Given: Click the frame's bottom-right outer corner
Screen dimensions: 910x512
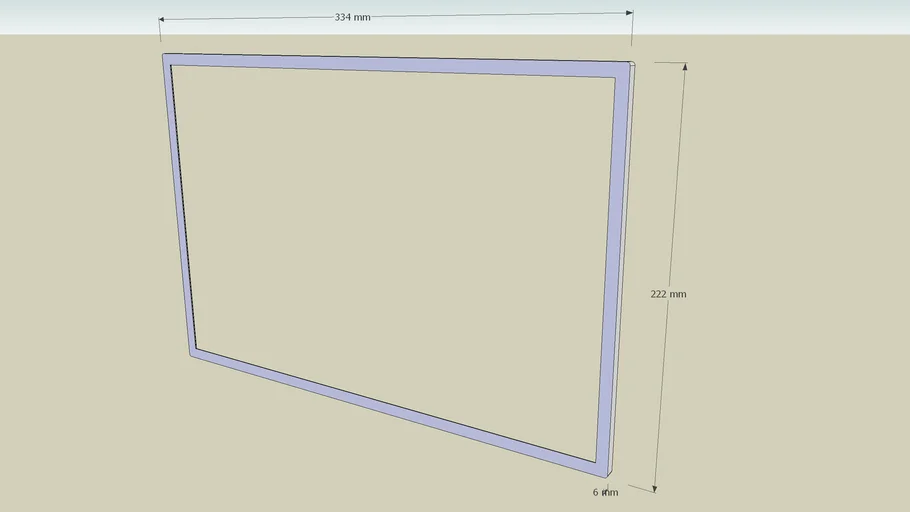Looking at the screenshot, I should coord(608,476).
